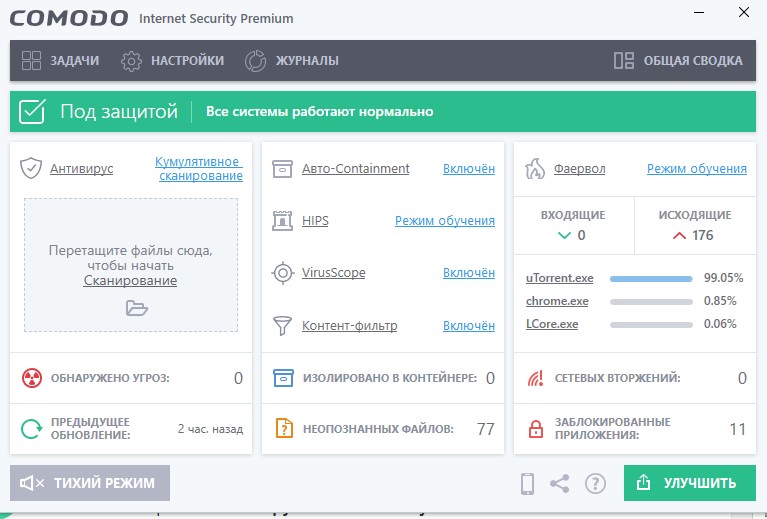Click the network intrusions signal icon
This screenshot has width=767, height=519.
click(x=535, y=378)
